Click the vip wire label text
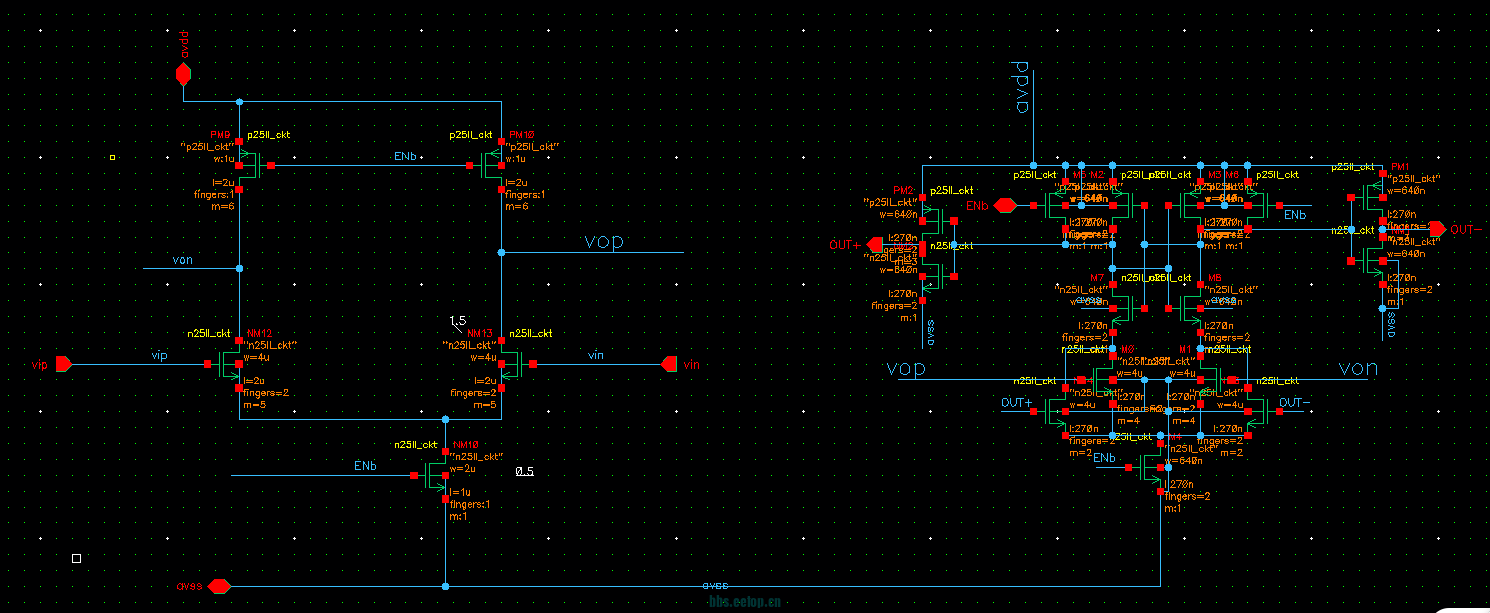This screenshot has height=613, width=1490. point(159,355)
